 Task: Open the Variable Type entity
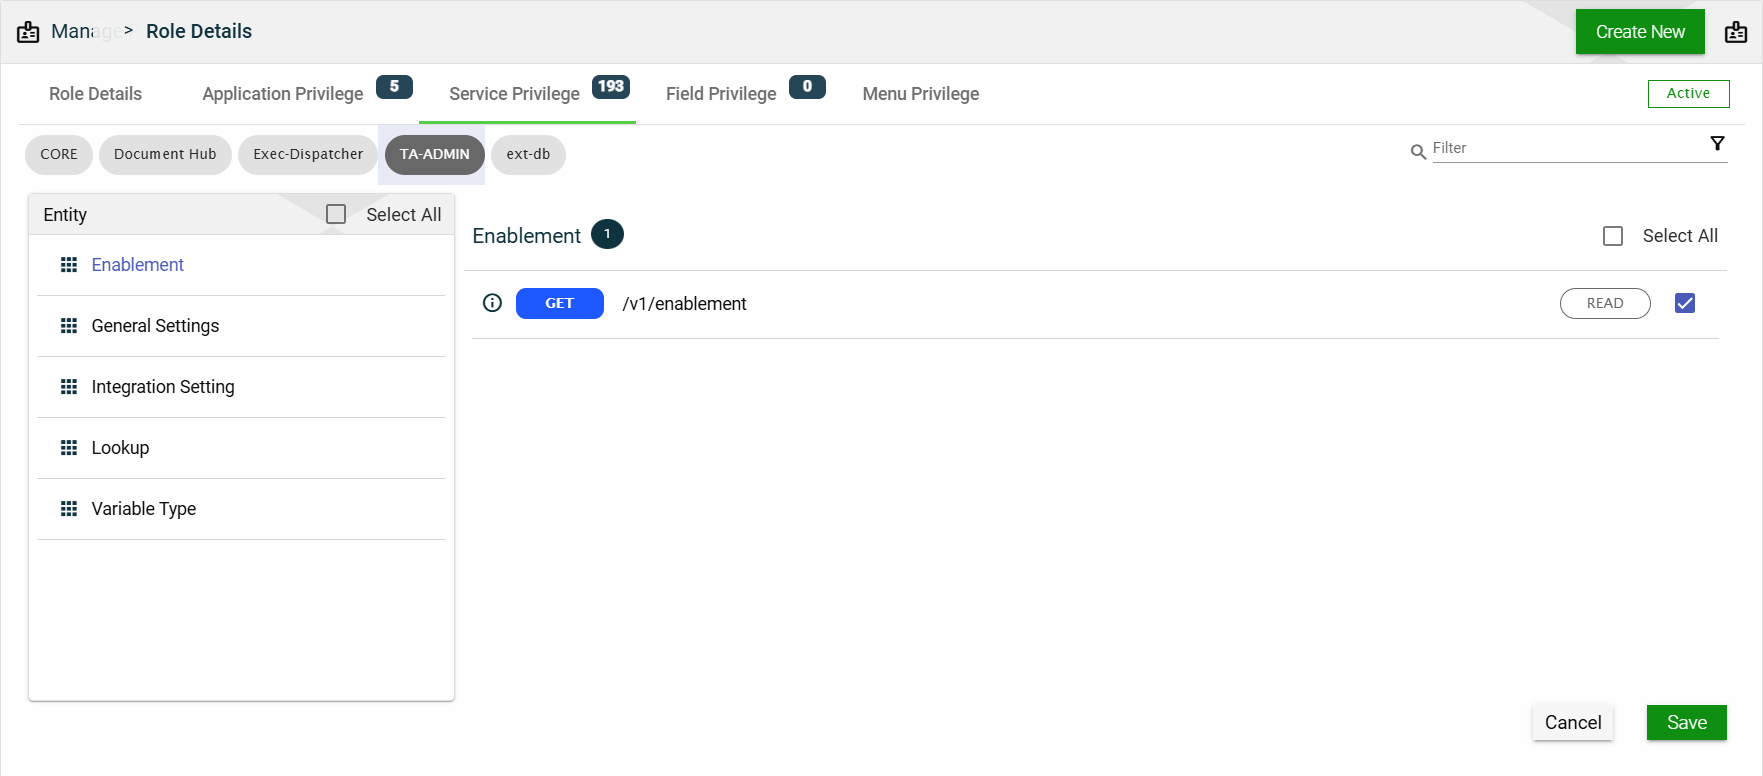144,509
